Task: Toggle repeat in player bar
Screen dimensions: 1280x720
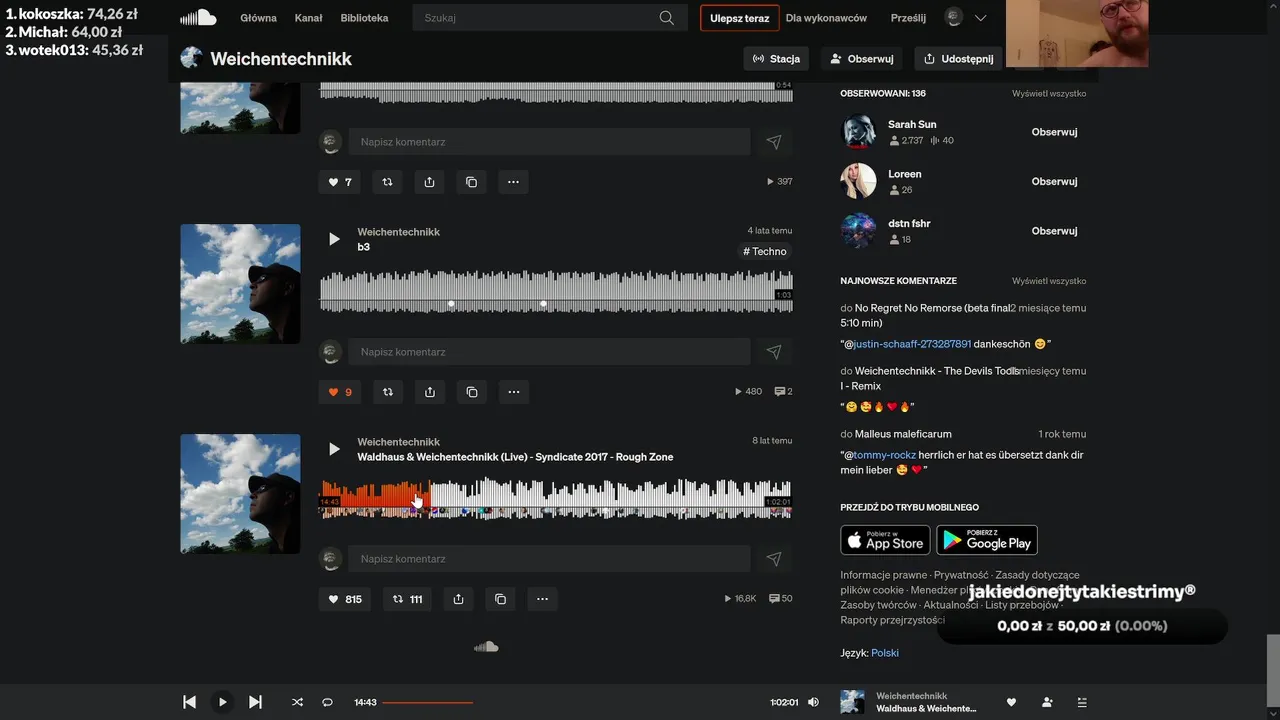Action: click(327, 702)
